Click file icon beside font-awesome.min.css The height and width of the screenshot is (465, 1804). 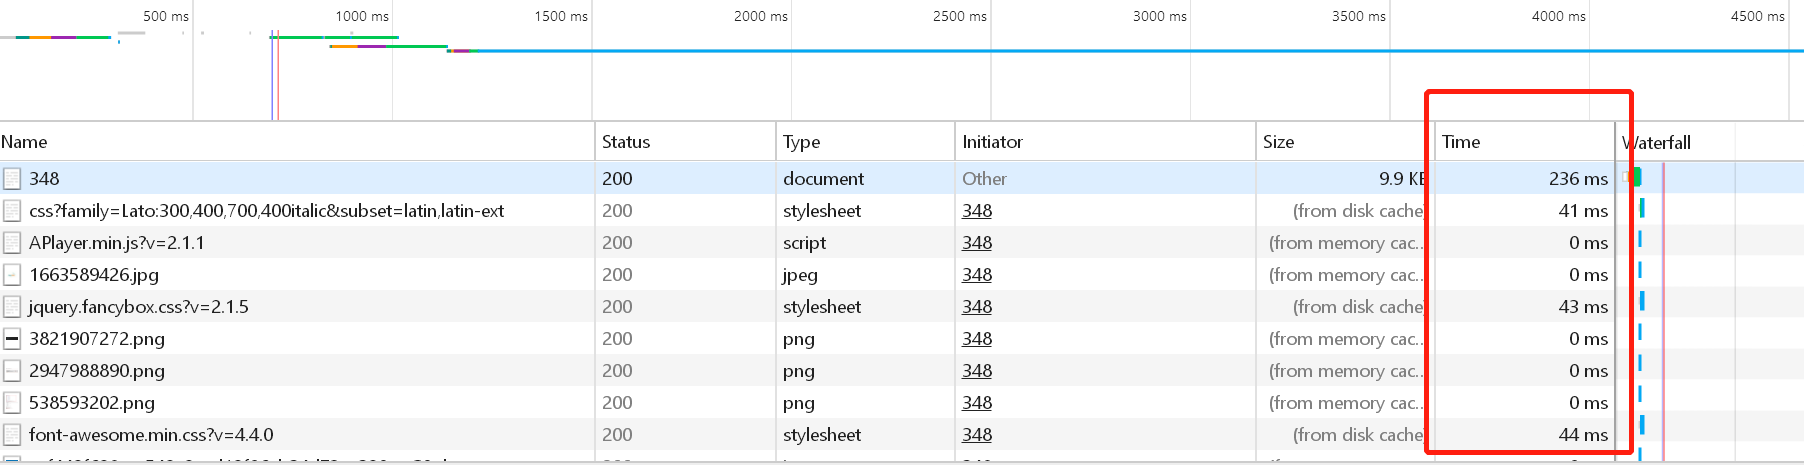coord(12,434)
